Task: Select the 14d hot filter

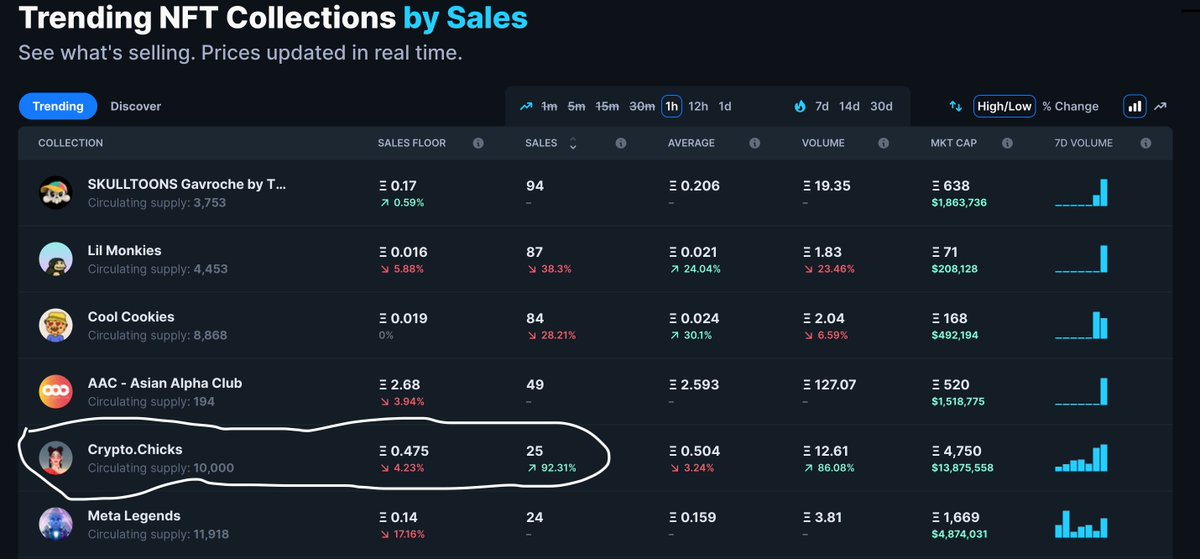Action: tap(849, 106)
